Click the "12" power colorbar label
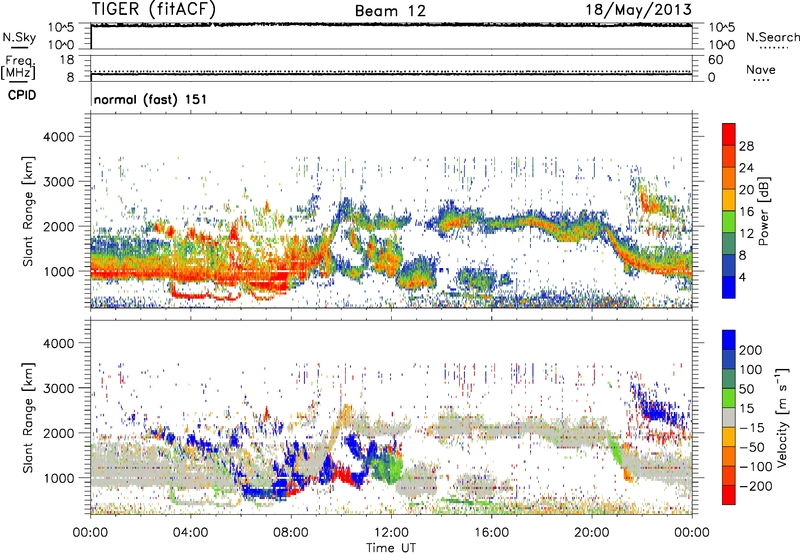 [746, 234]
